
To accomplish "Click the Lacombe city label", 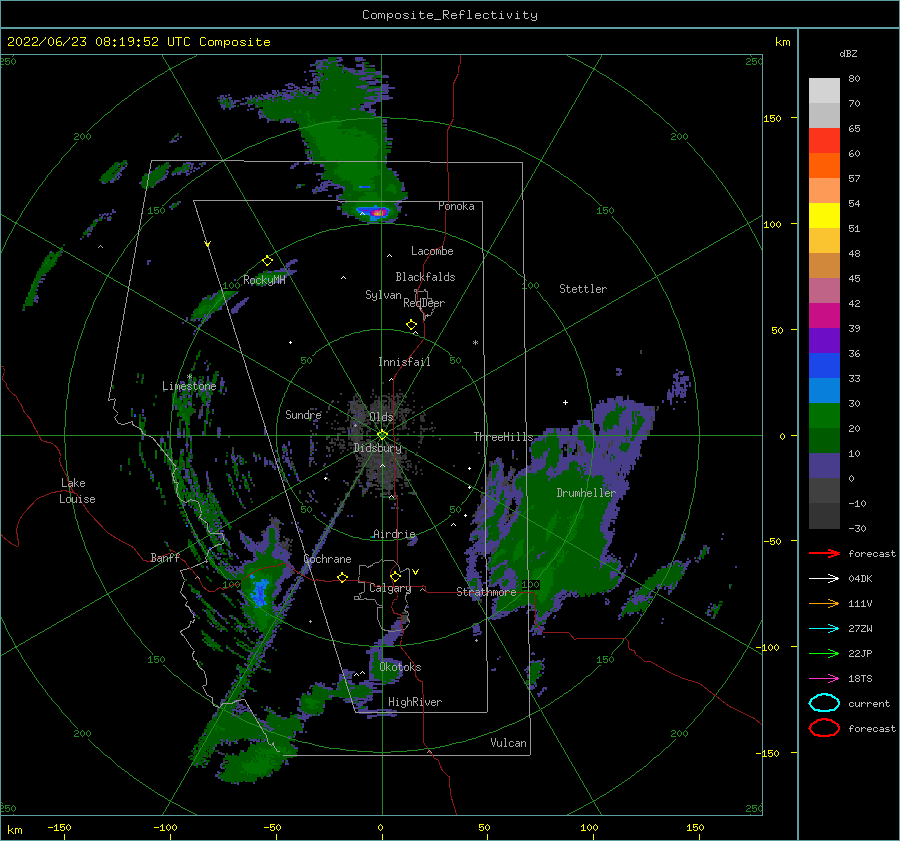I will tap(432, 251).
